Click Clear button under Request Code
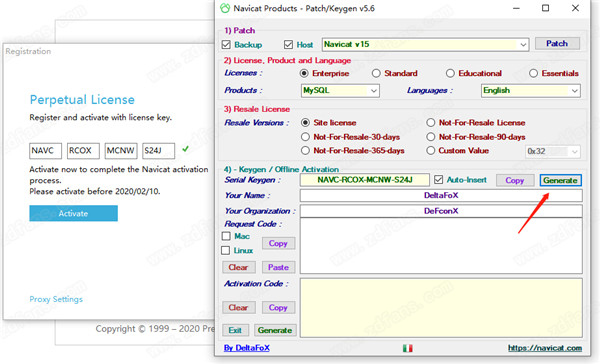 239,267
